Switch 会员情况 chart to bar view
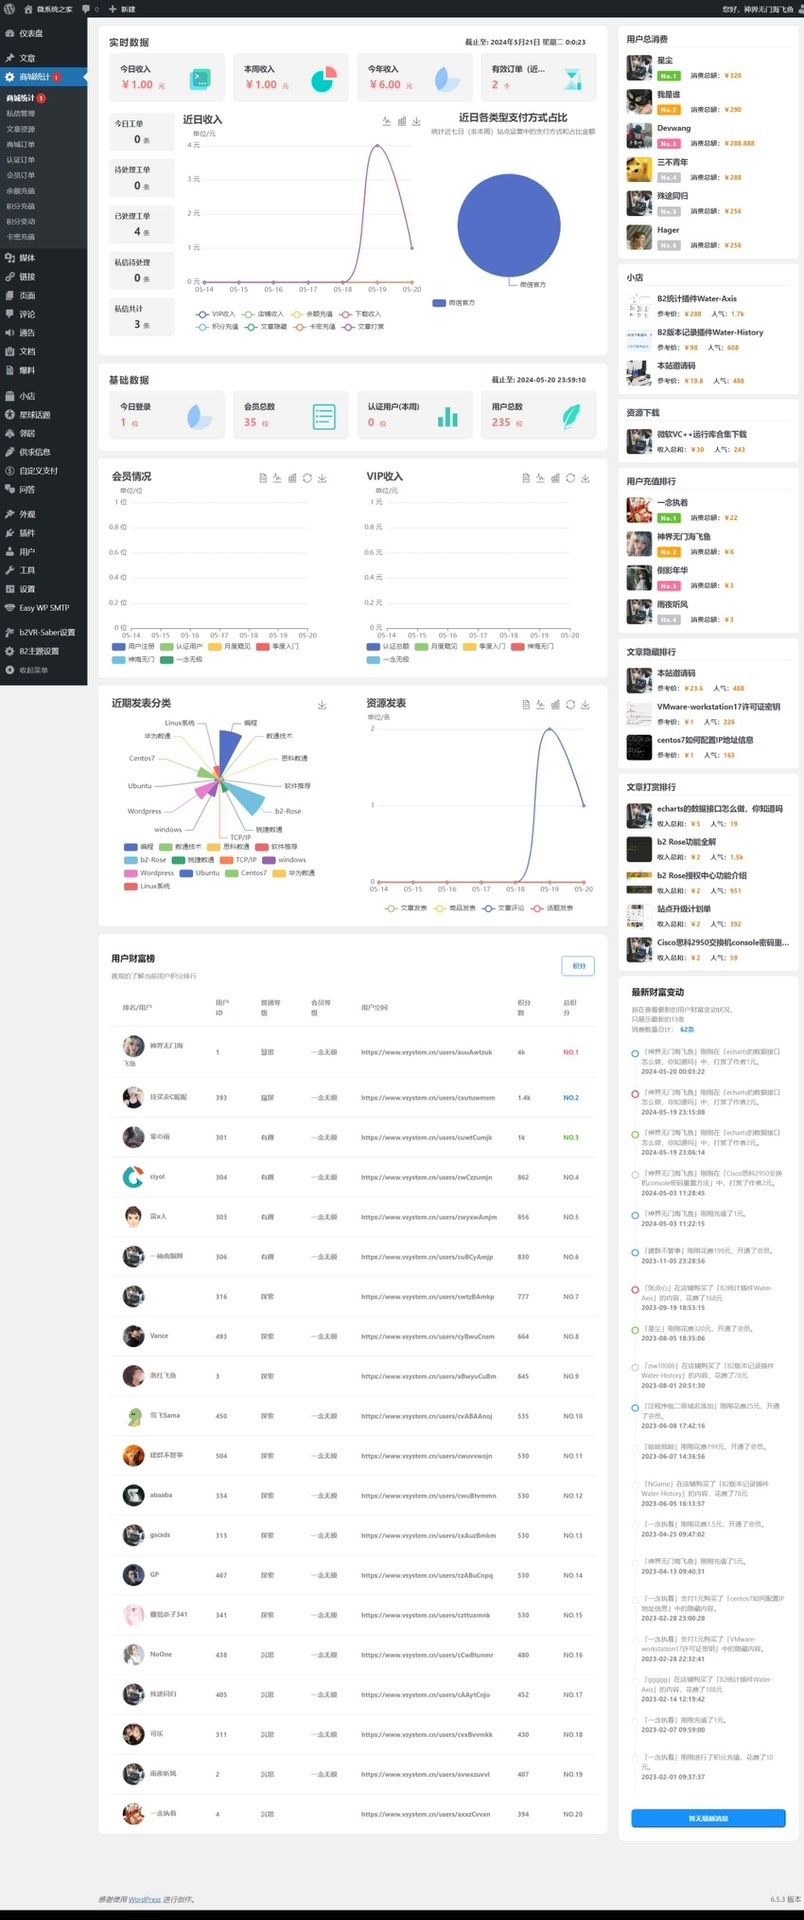This screenshot has height=1920, width=804. tap(292, 478)
